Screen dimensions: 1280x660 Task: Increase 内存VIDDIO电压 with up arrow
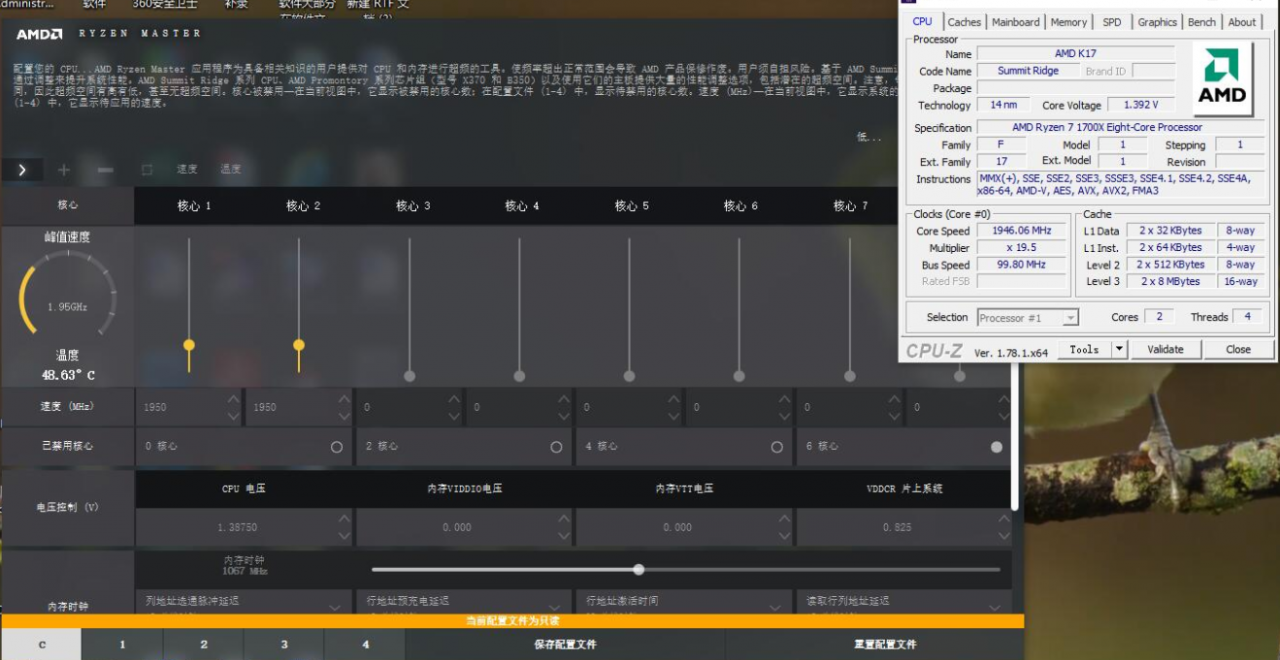click(564, 519)
